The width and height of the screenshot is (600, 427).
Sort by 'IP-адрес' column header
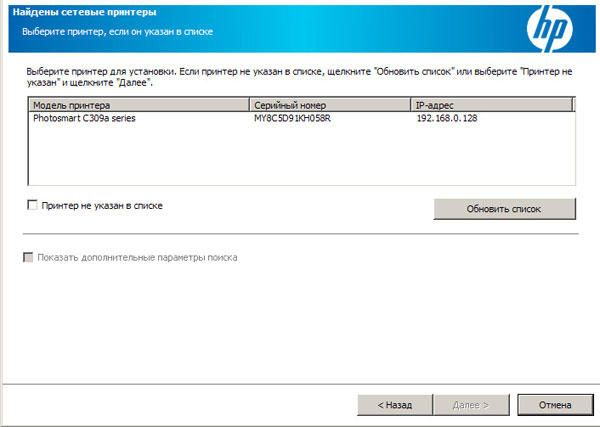pos(491,105)
